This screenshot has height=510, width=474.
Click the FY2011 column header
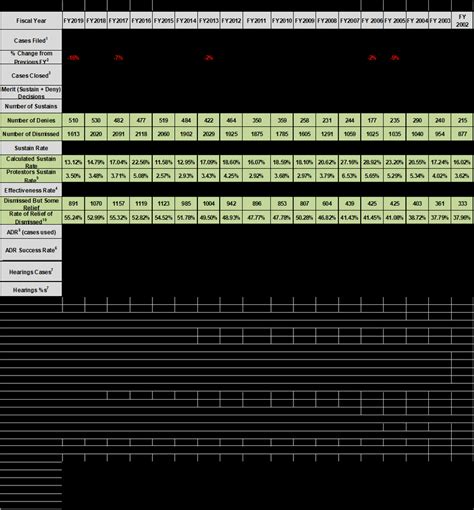(x=257, y=21)
